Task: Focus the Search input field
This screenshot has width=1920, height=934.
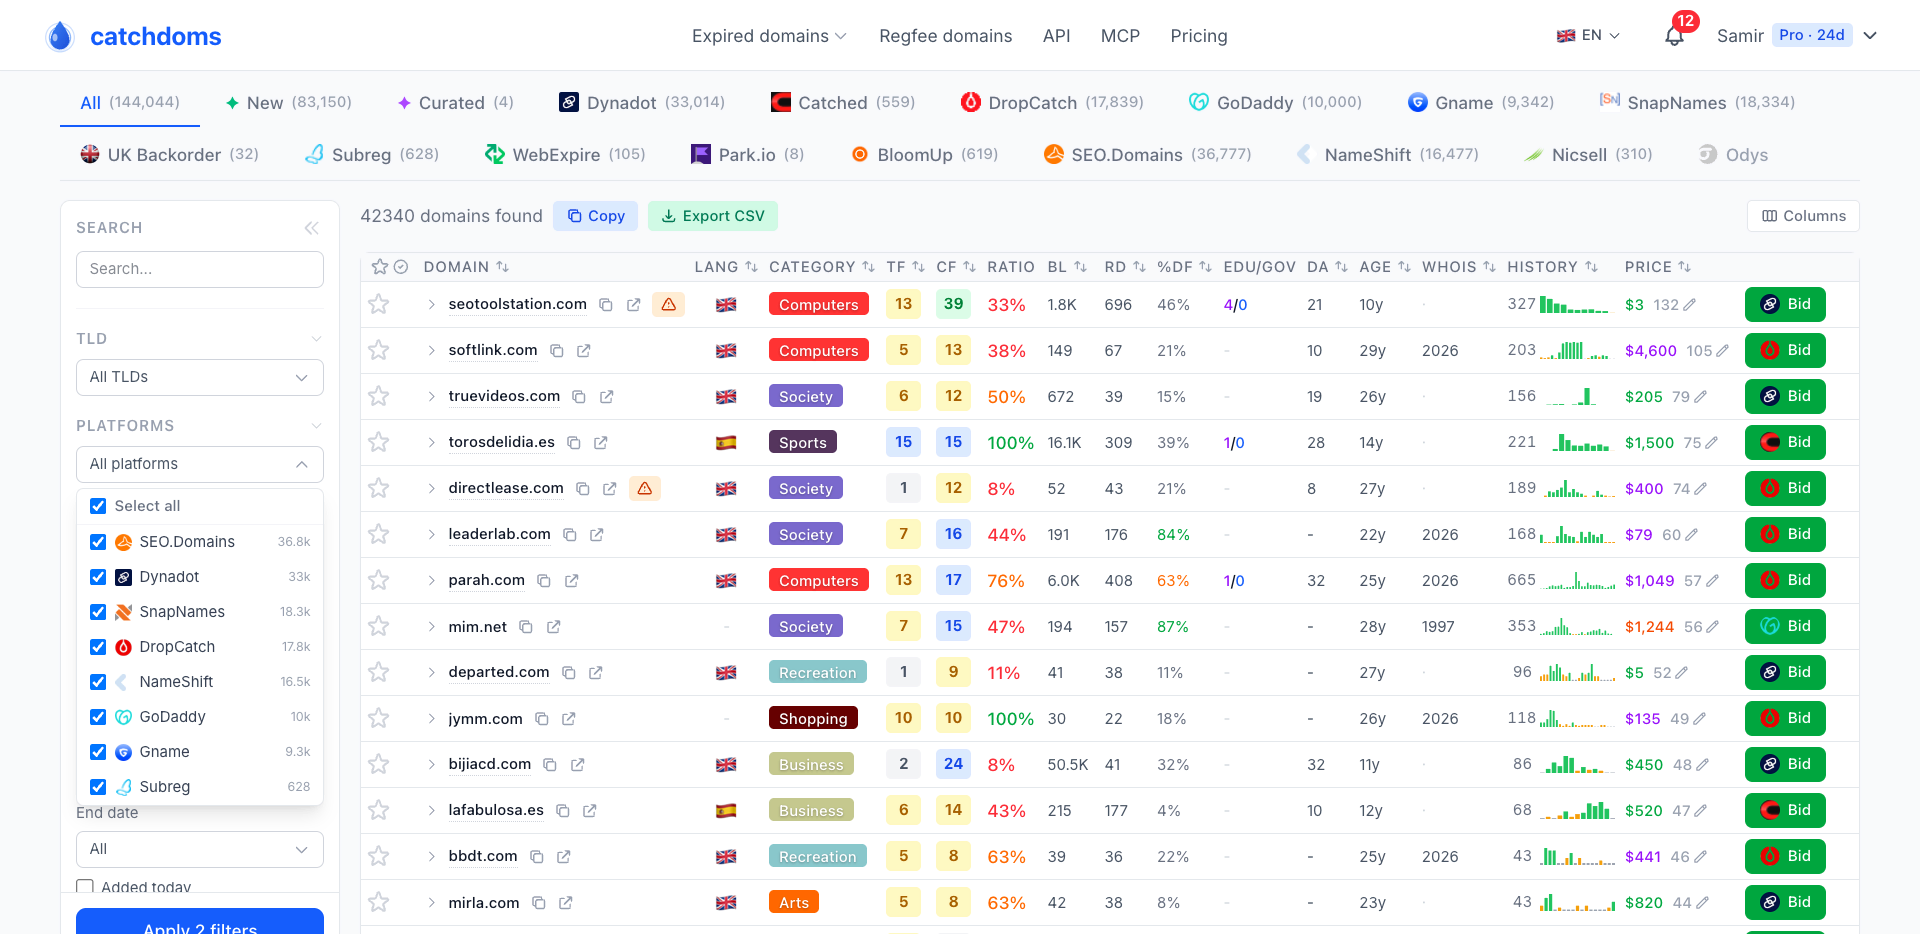Action: tap(200, 269)
